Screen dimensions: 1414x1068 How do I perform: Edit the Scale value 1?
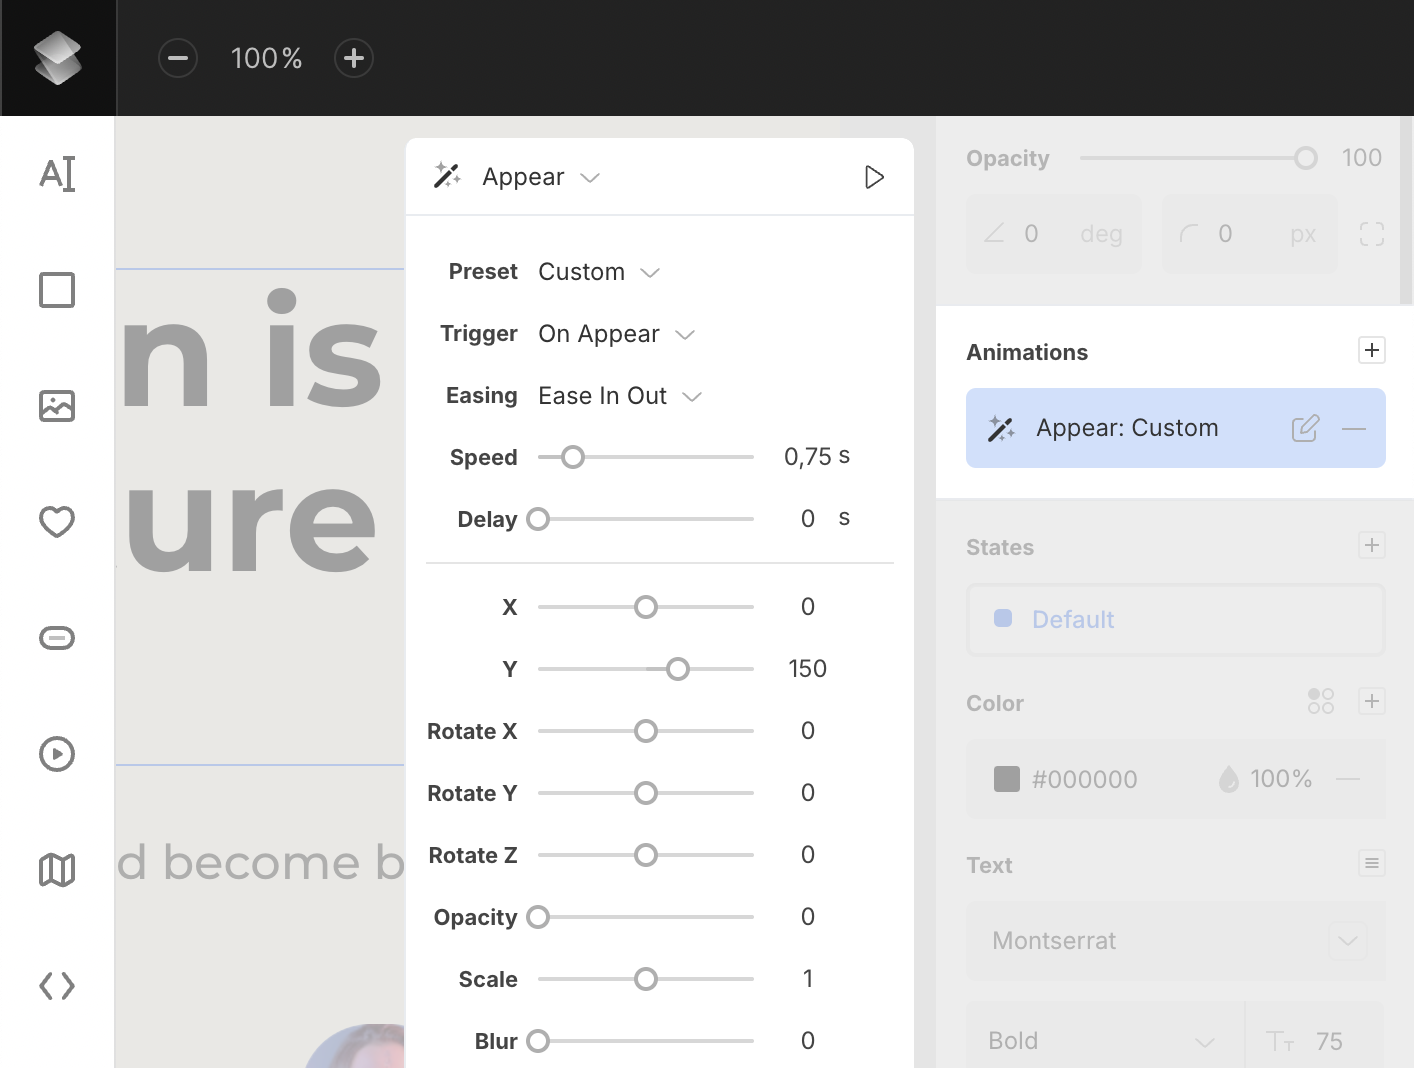point(808,979)
